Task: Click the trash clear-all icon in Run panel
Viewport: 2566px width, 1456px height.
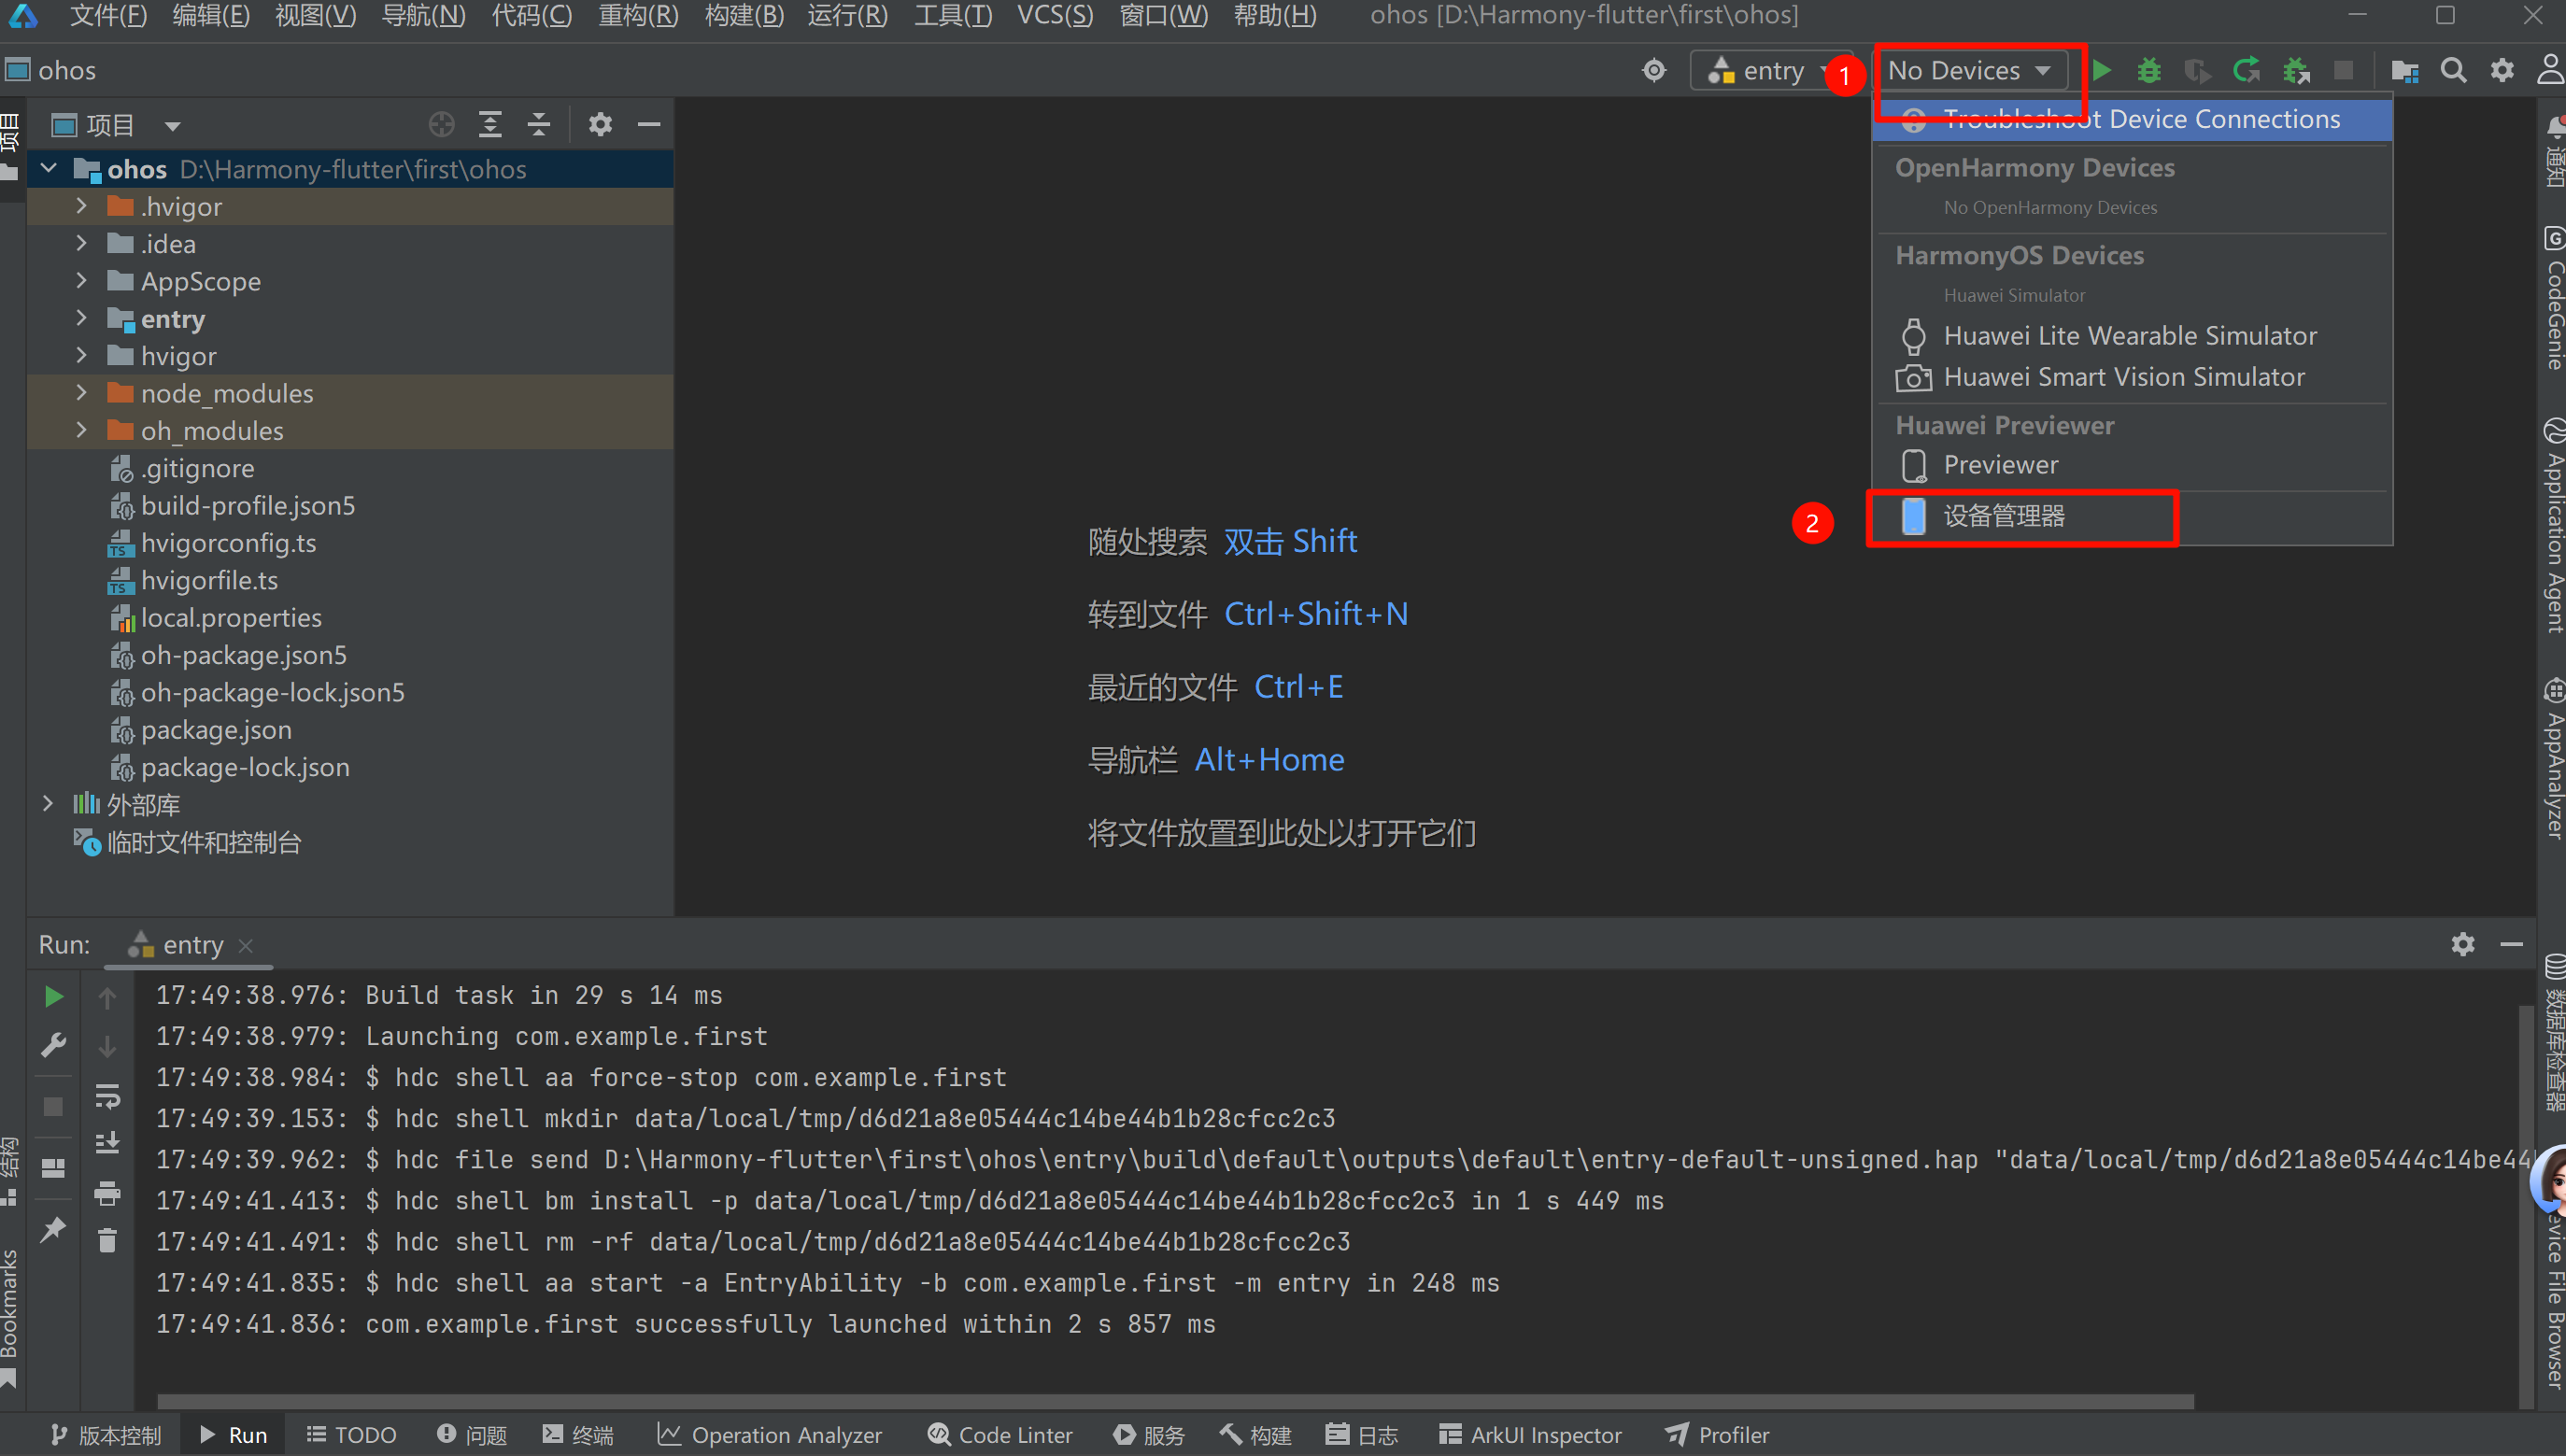Action: (107, 1241)
